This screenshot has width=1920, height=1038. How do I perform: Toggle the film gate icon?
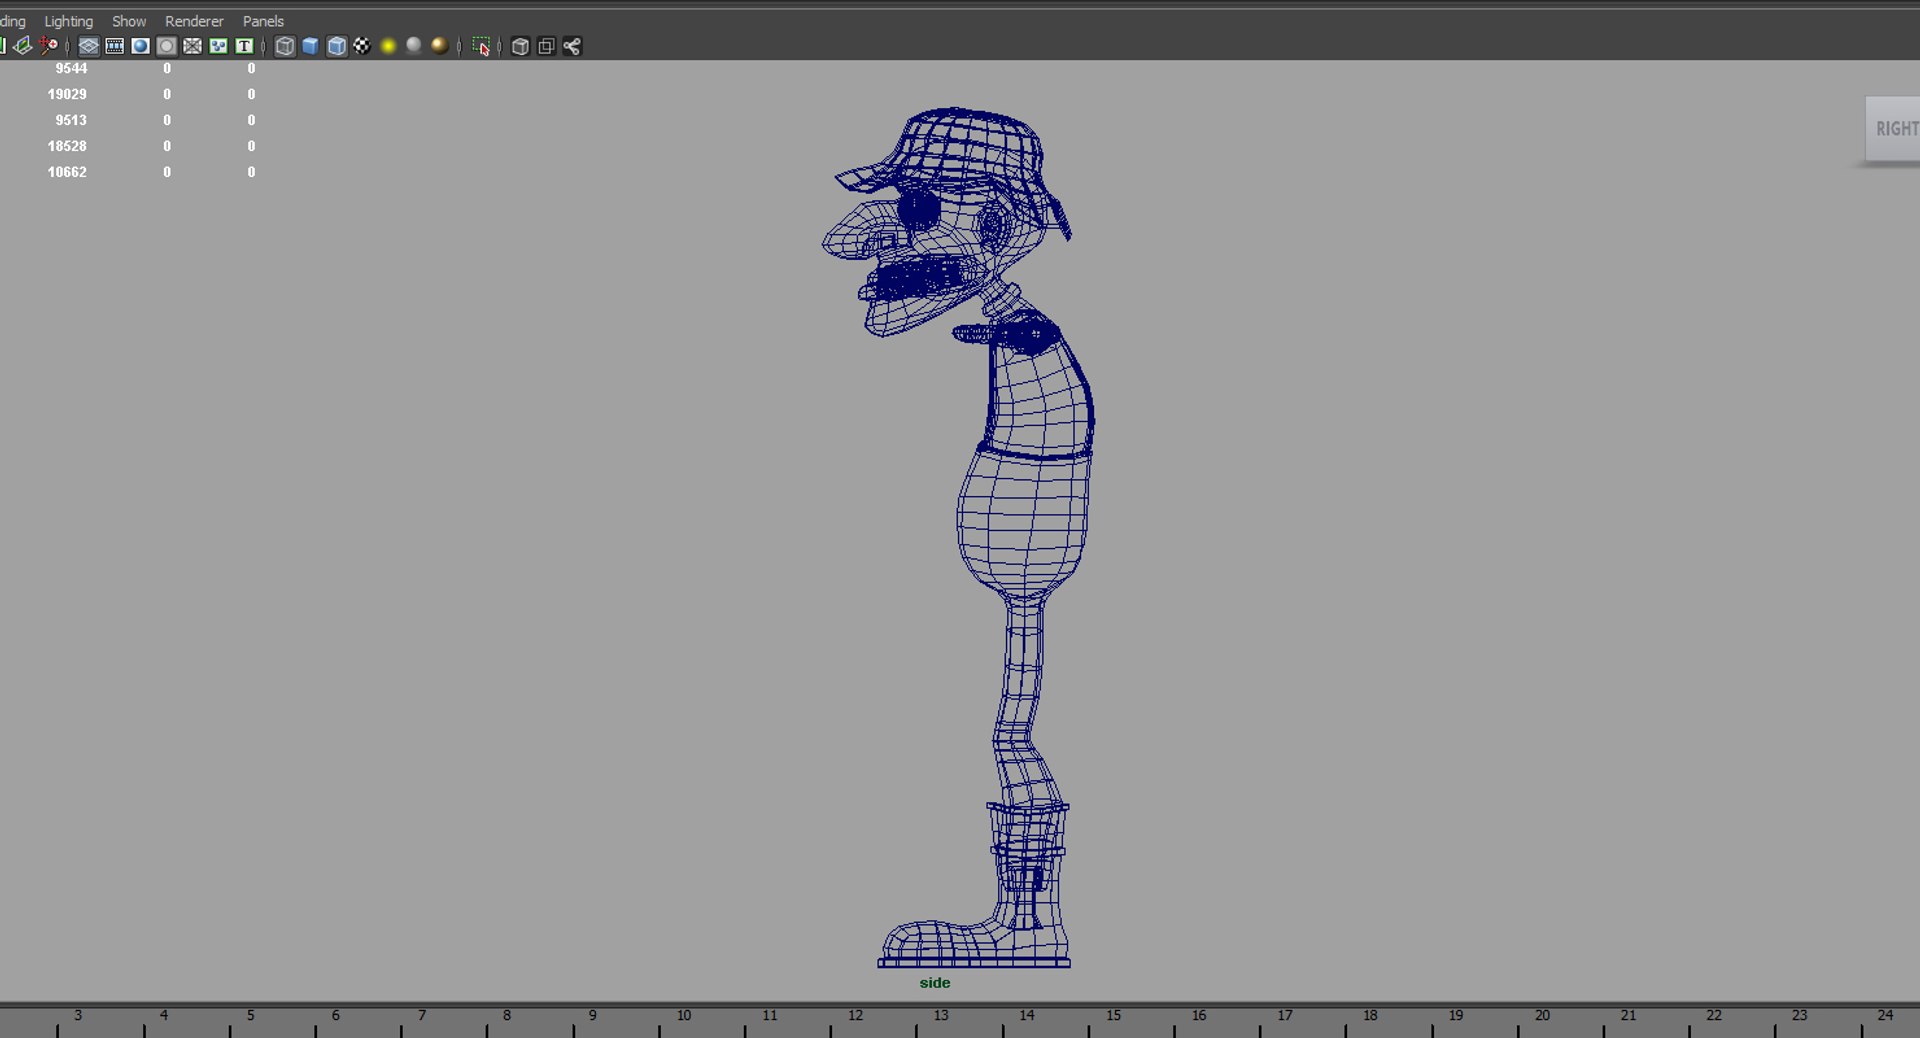[114, 46]
